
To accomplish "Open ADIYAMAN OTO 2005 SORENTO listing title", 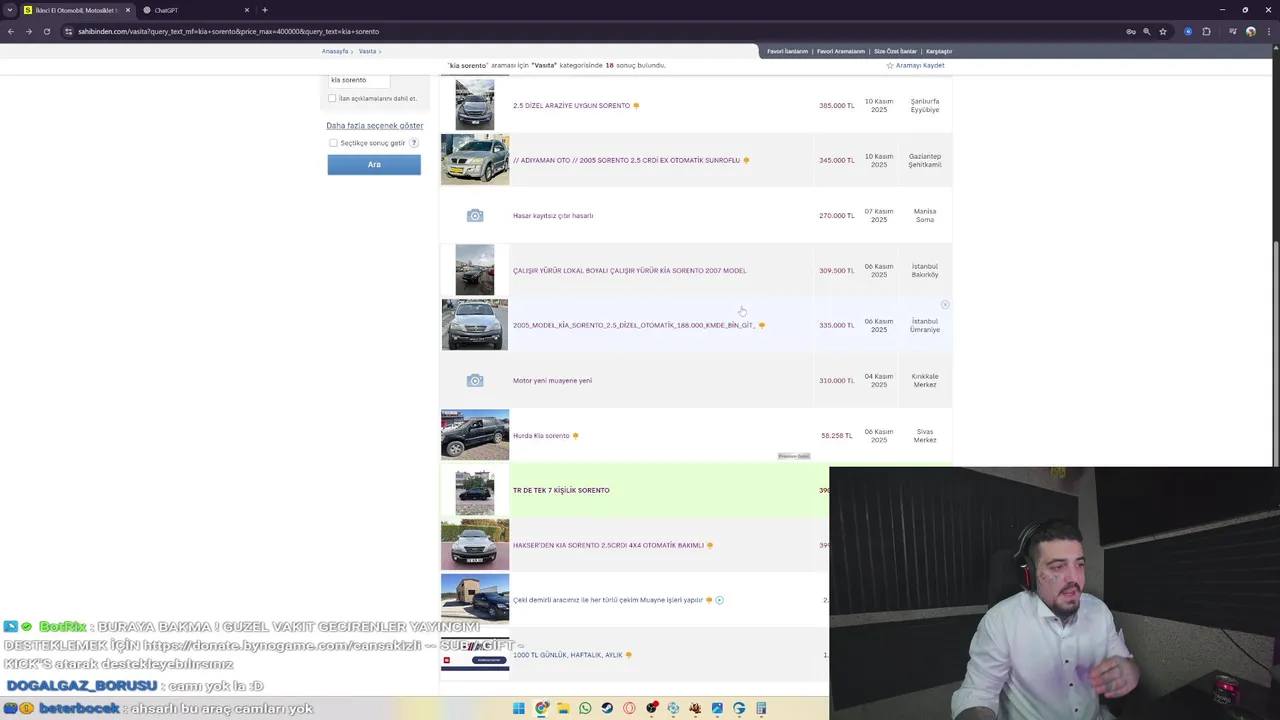I will tap(626, 160).
